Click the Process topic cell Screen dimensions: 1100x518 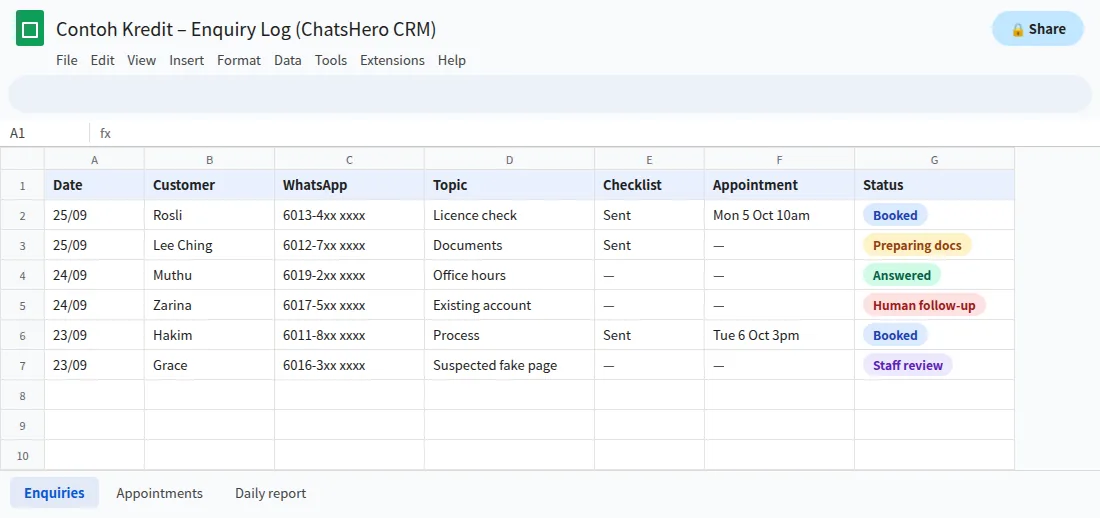point(510,335)
